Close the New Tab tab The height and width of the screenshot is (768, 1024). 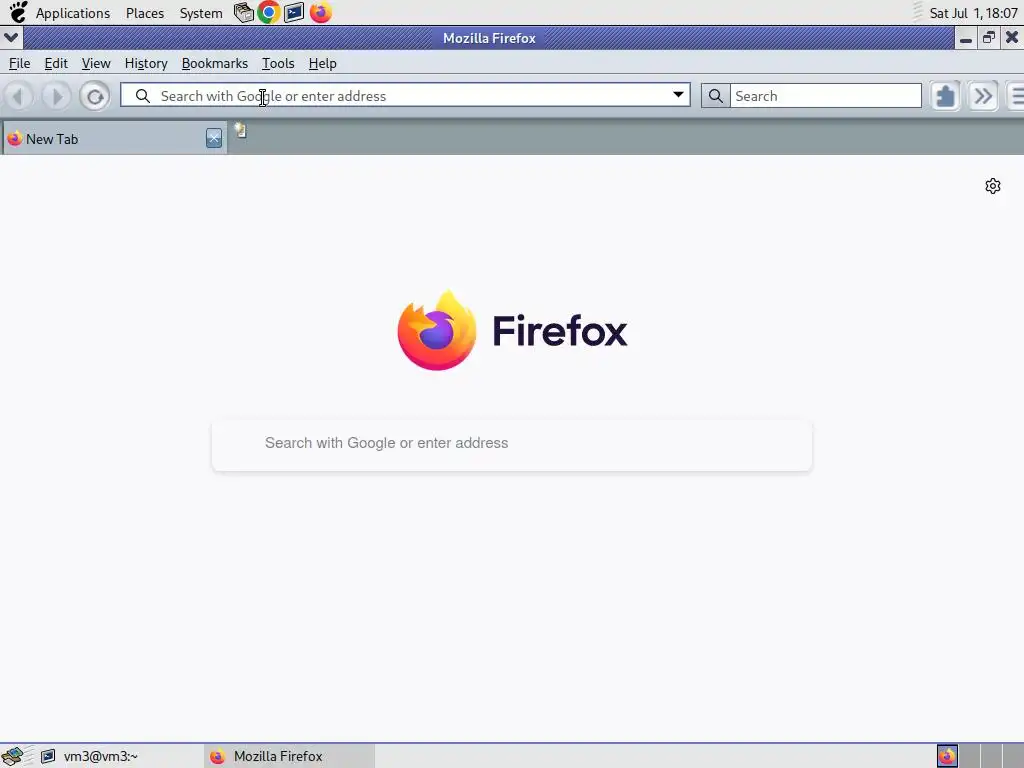coord(214,138)
